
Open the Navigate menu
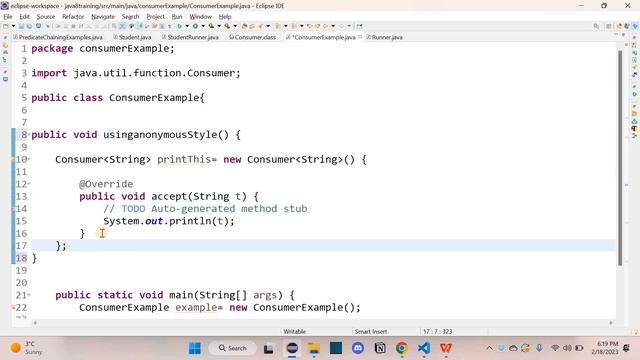103,17
